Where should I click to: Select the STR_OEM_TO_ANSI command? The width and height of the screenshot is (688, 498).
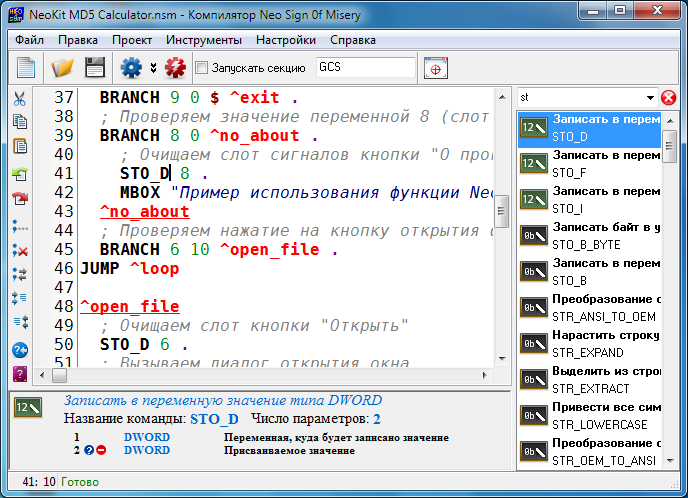(590, 452)
